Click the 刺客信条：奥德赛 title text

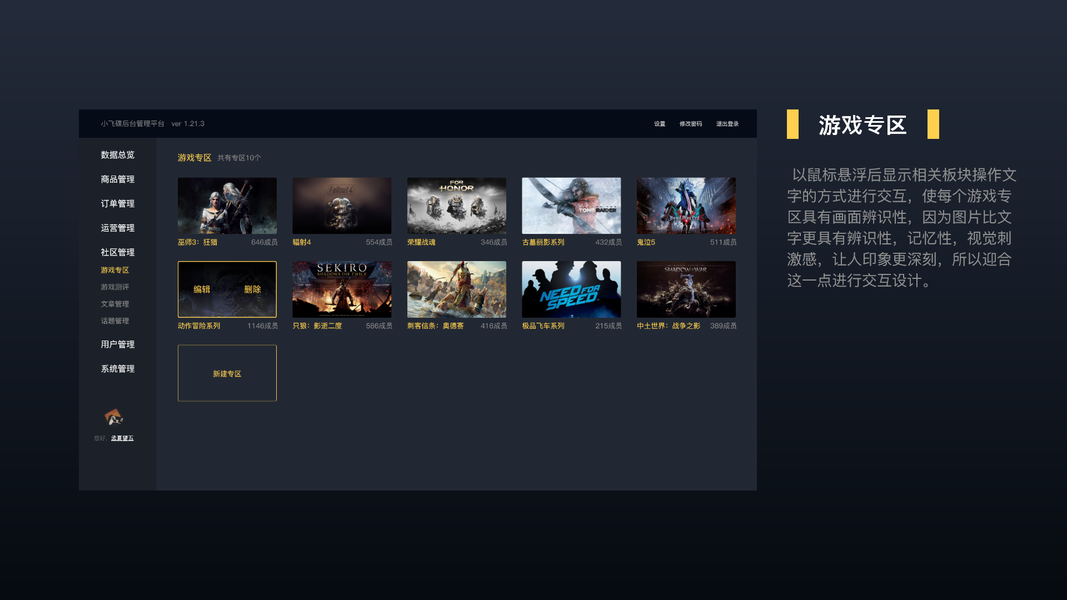(436, 326)
